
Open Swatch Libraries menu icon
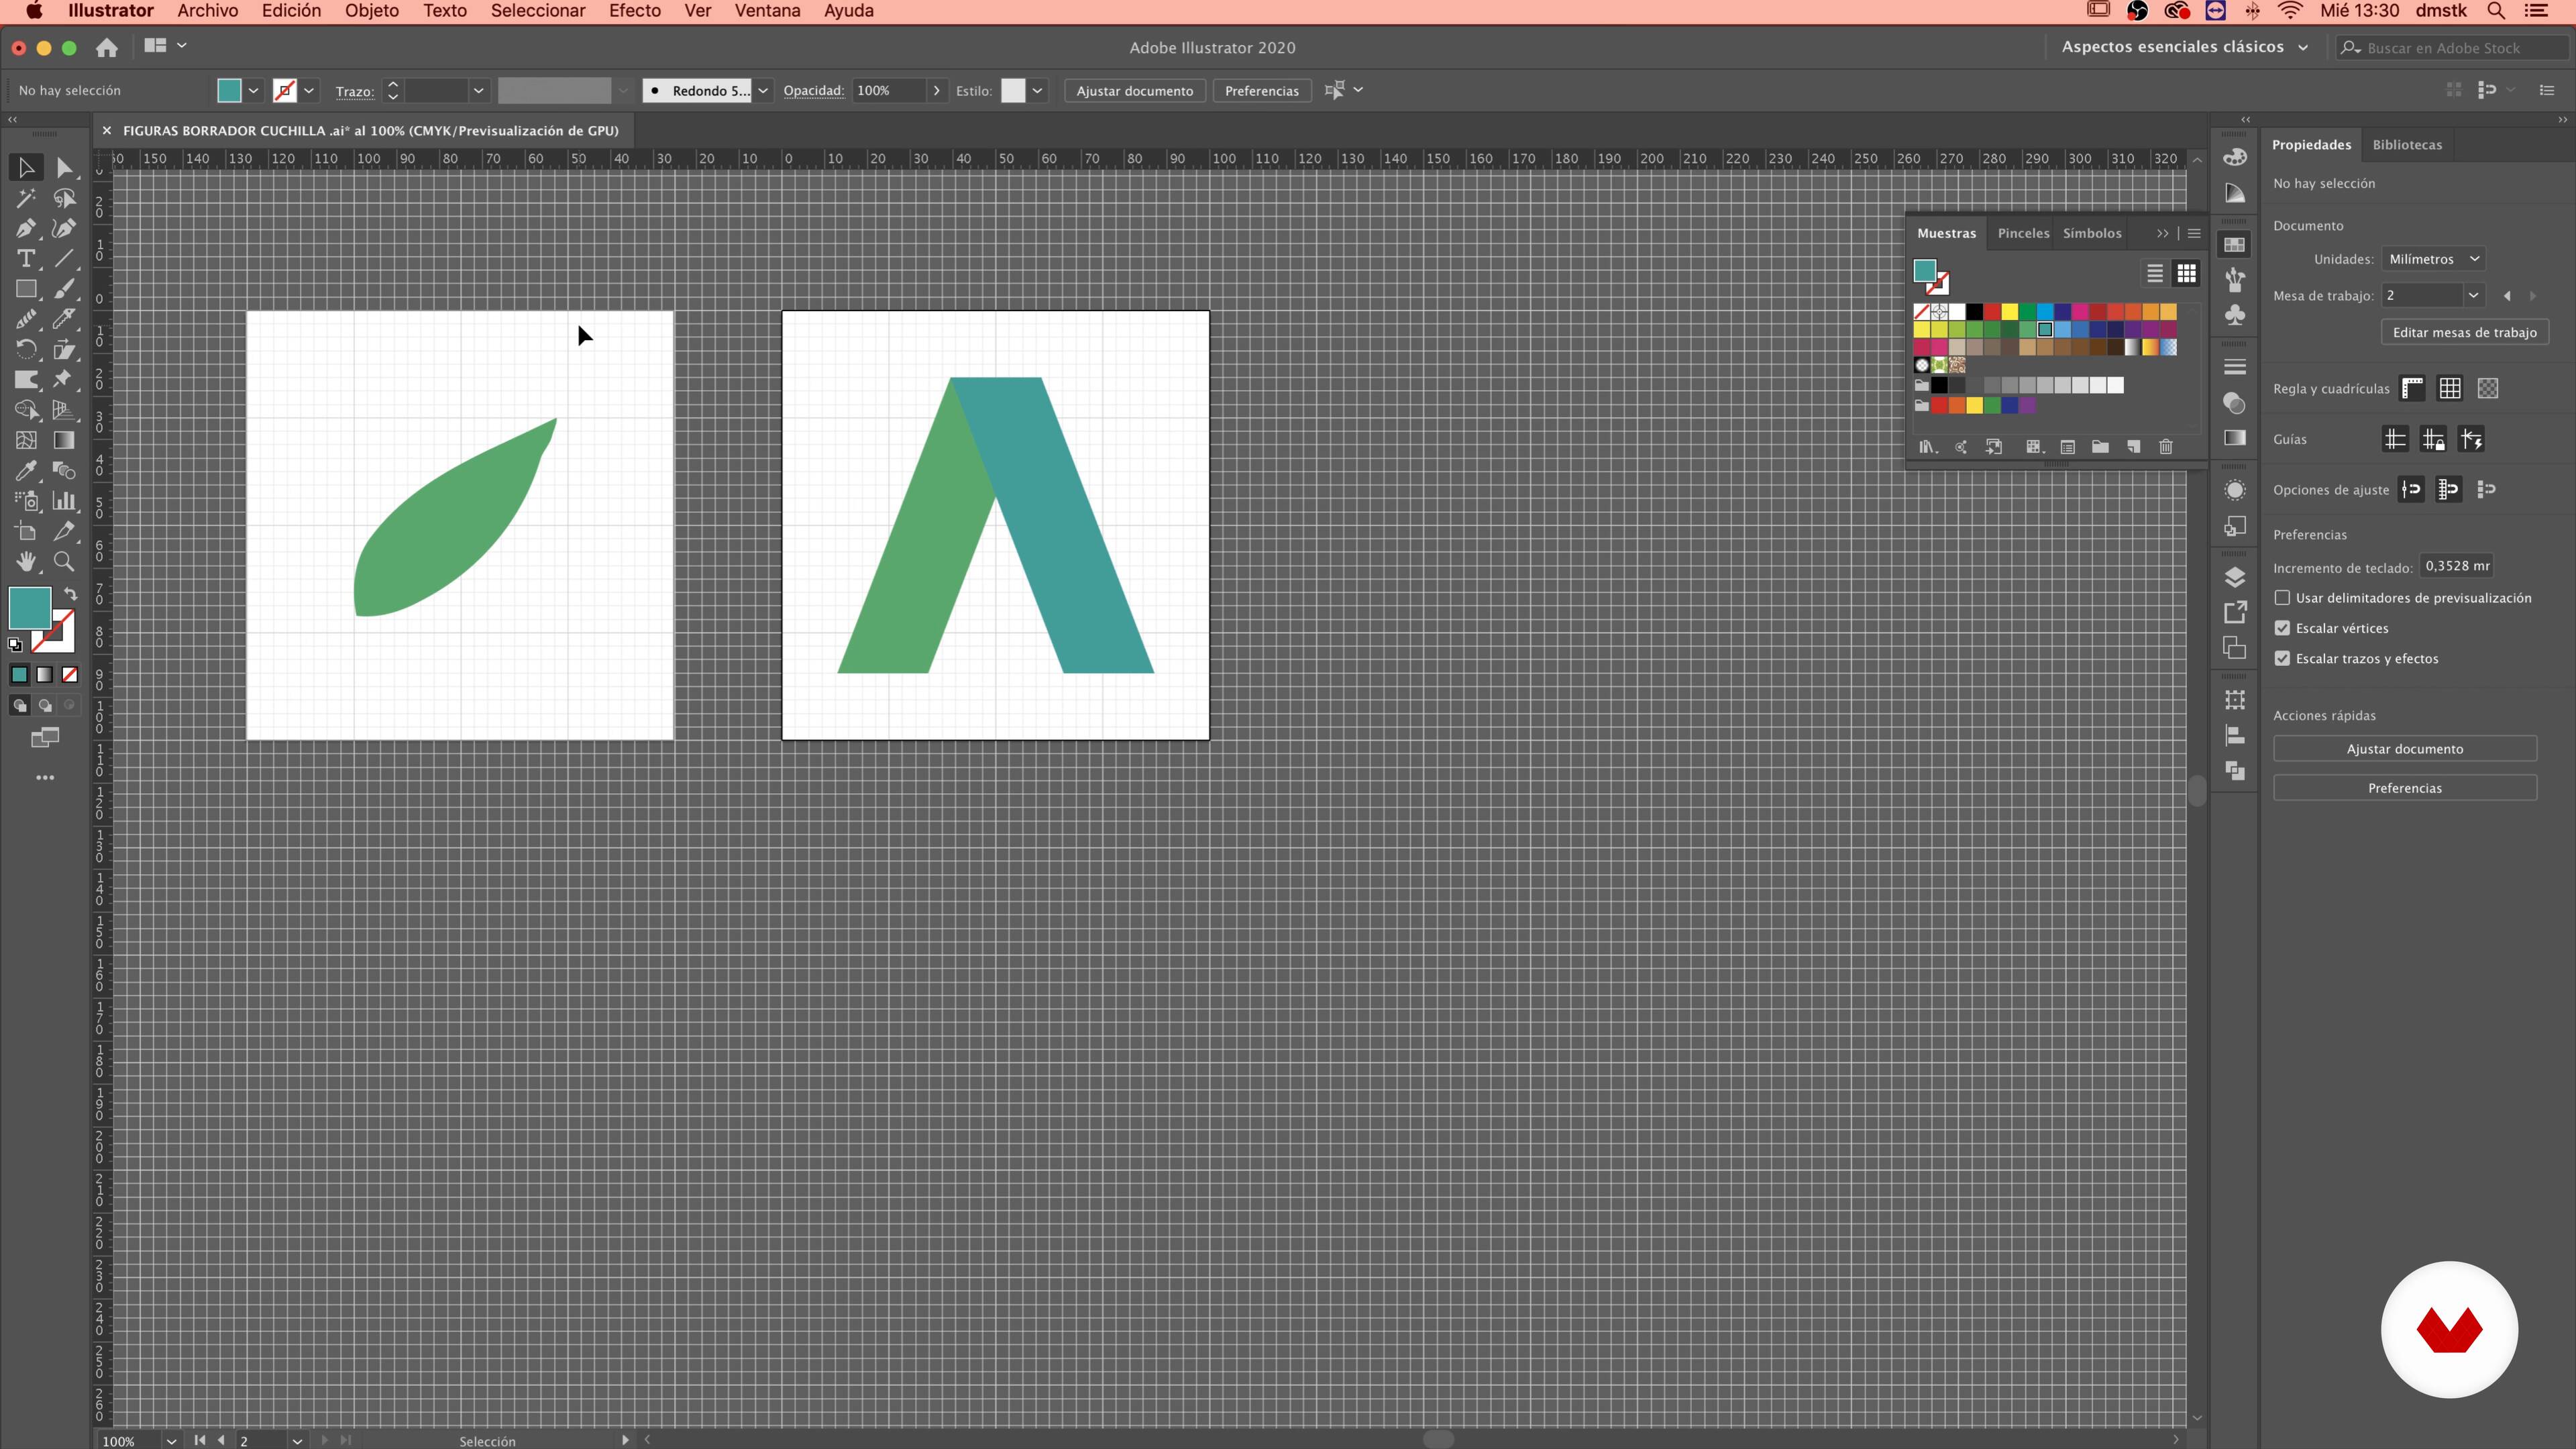coord(1927,446)
